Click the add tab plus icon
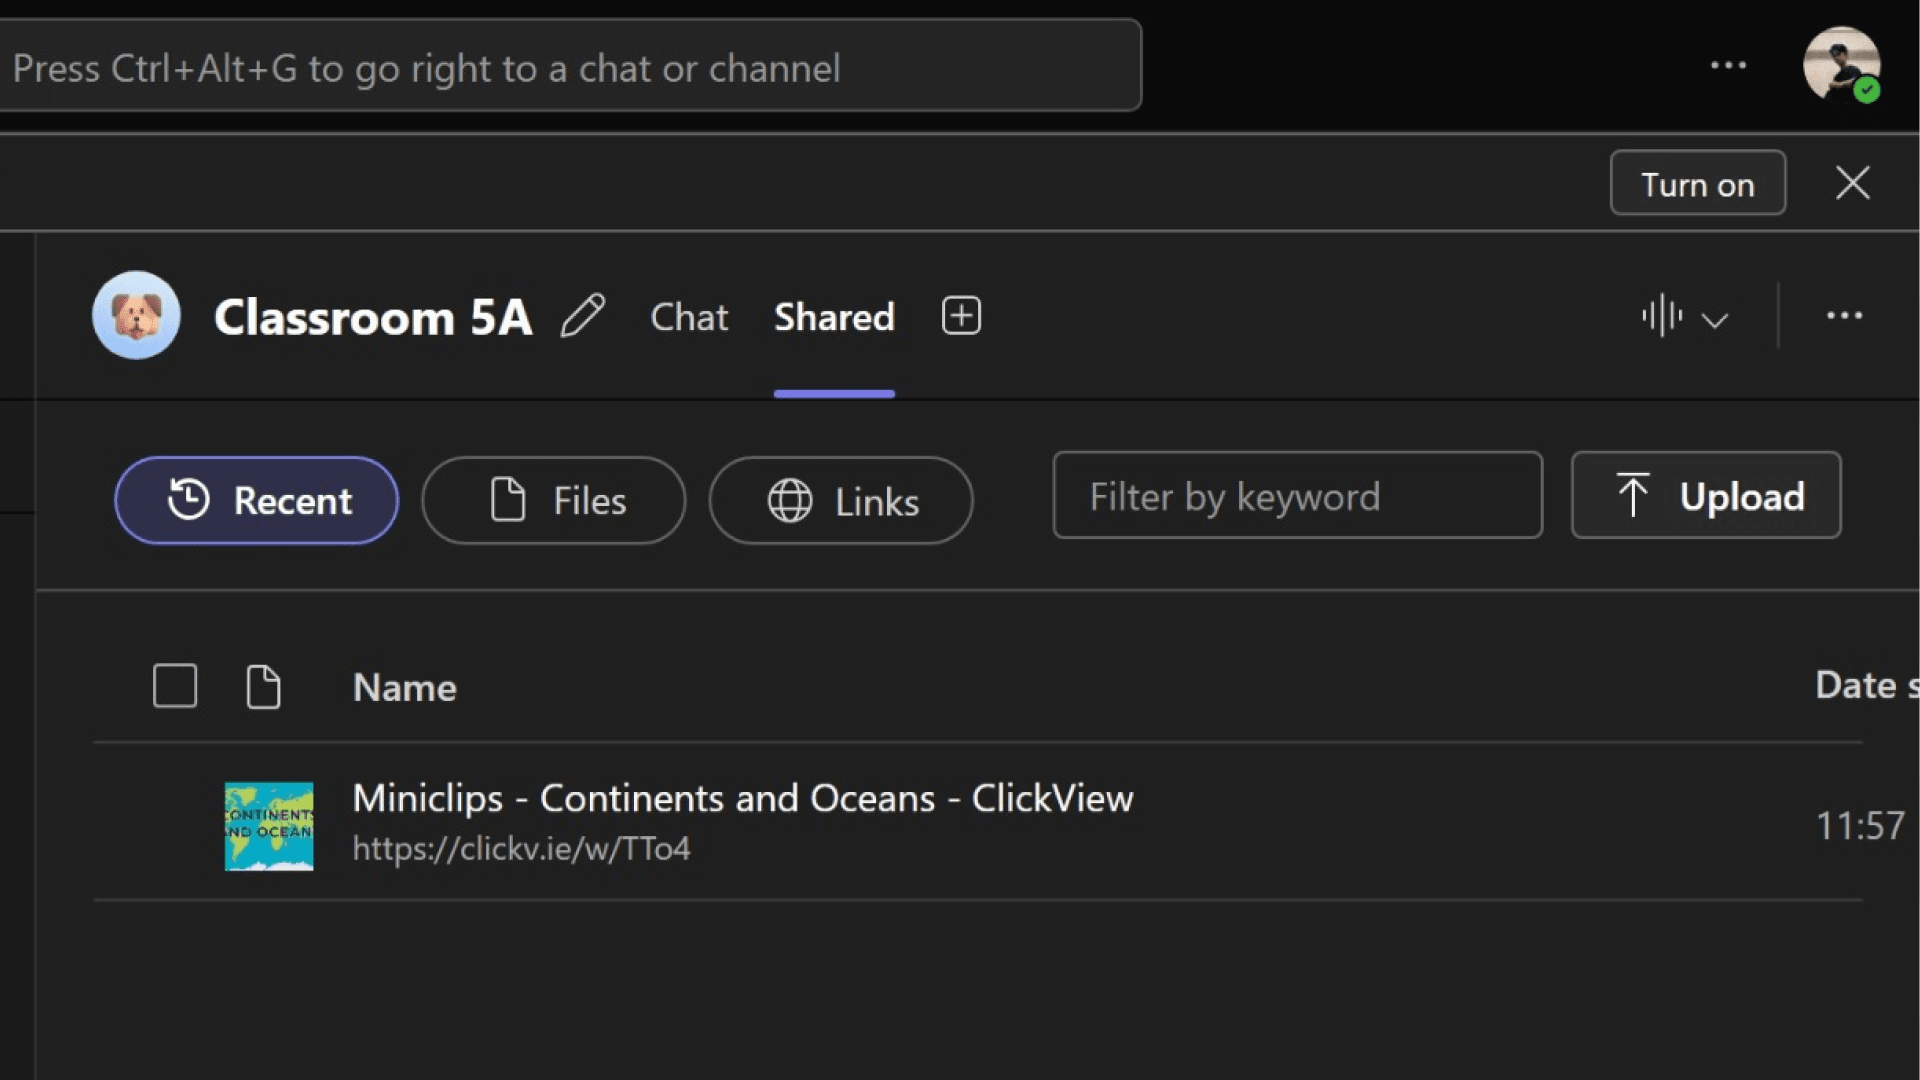Image resolution: width=1920 pixels, height=1080 pixels. (960, 315)
